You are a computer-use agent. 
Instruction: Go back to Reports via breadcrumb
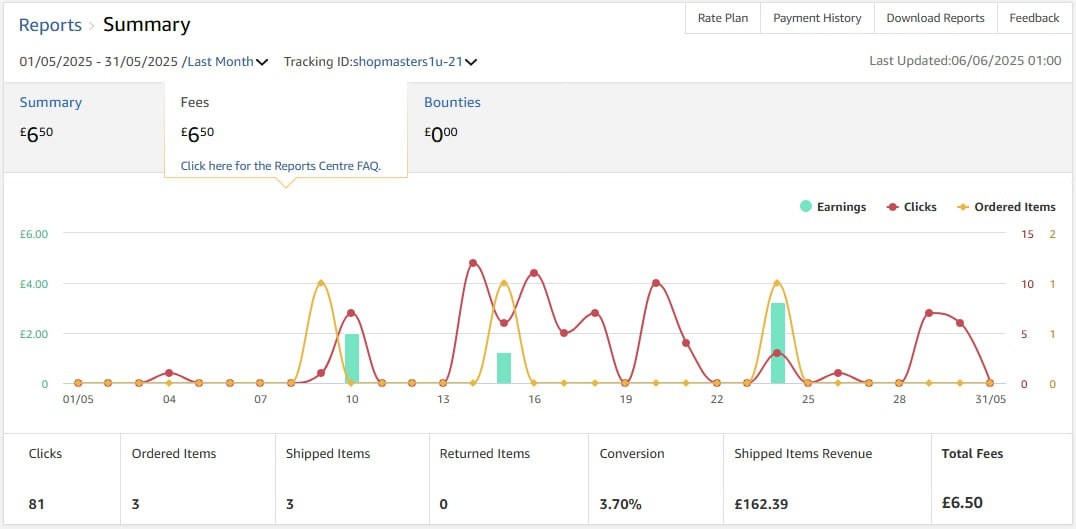click(50, 25)
